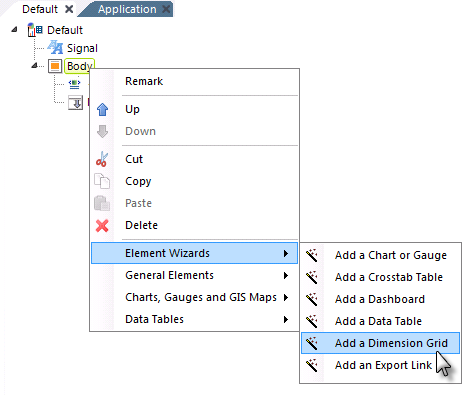Click wand icon for Add a Data Table
465x395 pixels.
click(312, 321)
